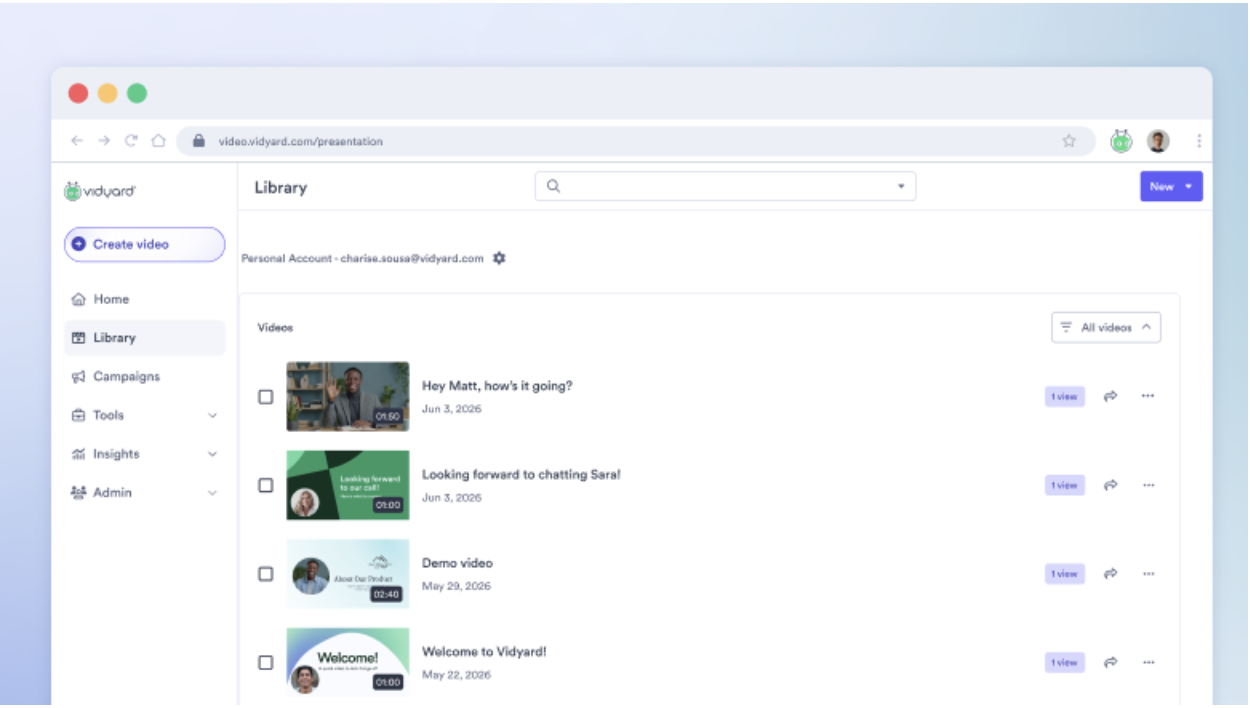Click "1 view" badge for "Looking forward to chatting Sara!"
This screenshot has height=708, width=1250.
point(1065,485)
